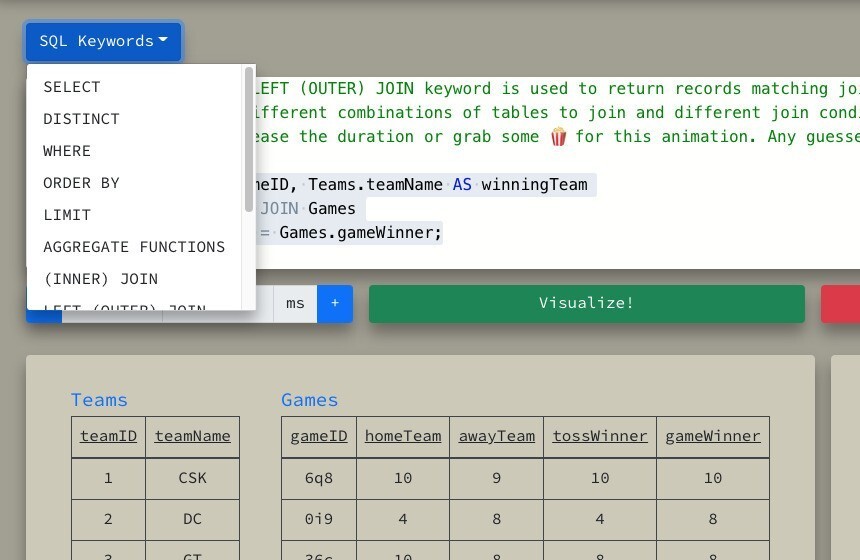Screen dimensions: 860x560
Task: Choose LIMIT from keyword menu
Action: coord(134,215)
